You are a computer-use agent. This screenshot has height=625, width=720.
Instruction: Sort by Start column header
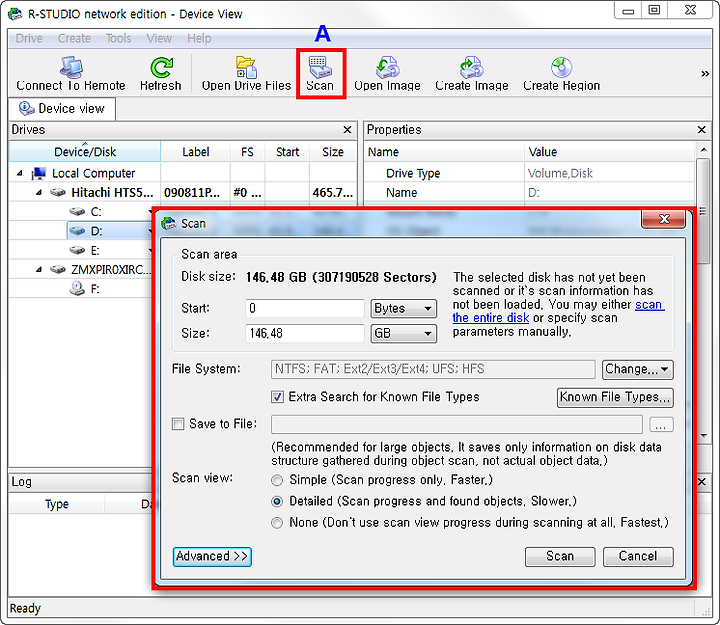coord(287,152)
